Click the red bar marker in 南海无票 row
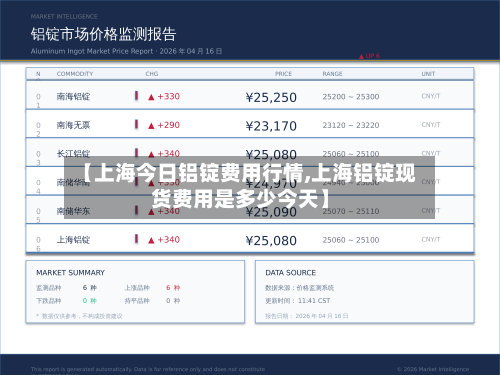The image size is (500, 375). coord(136,124)
